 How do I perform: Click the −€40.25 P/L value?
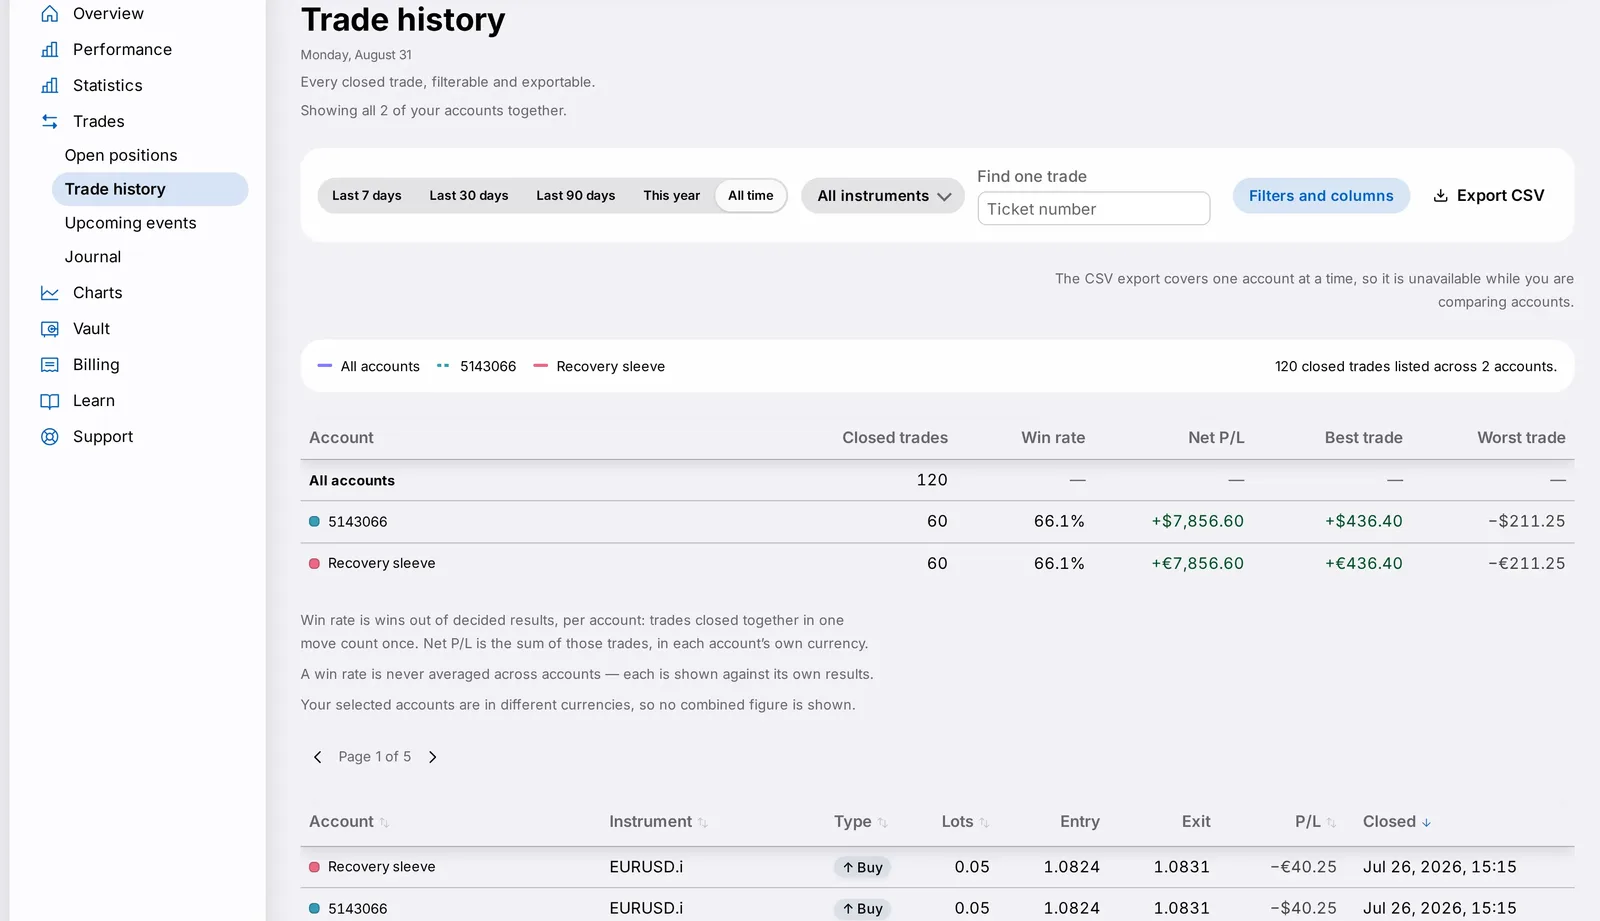tap(1303, 867)
